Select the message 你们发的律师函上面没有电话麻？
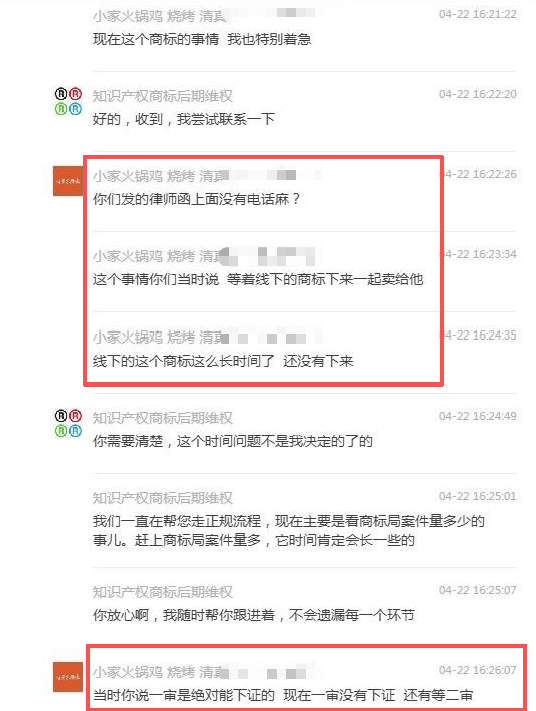Viewport: 536px width, 711px height. [196, 199]
